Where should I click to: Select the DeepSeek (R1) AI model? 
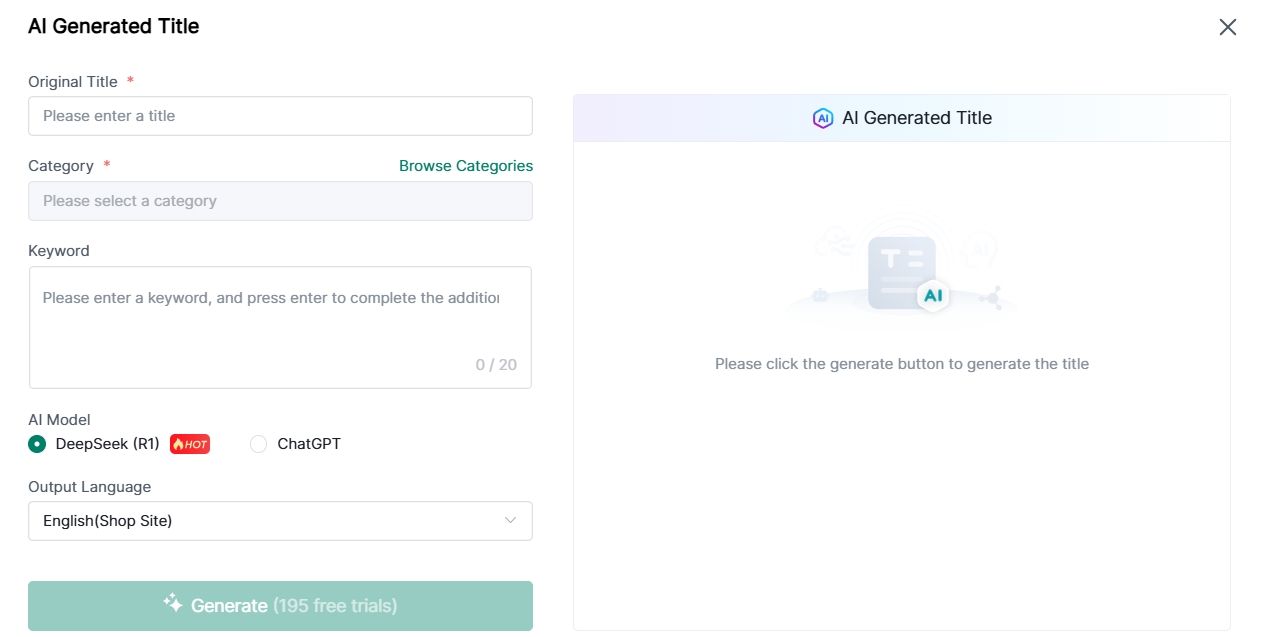36,444
